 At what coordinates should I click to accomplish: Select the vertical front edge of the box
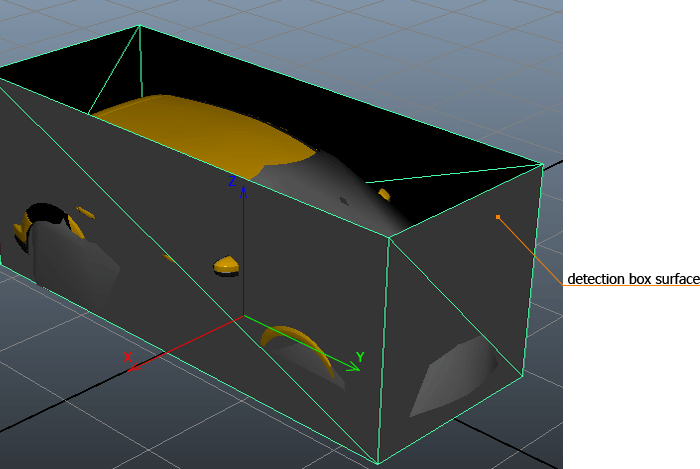coord(384,350)
